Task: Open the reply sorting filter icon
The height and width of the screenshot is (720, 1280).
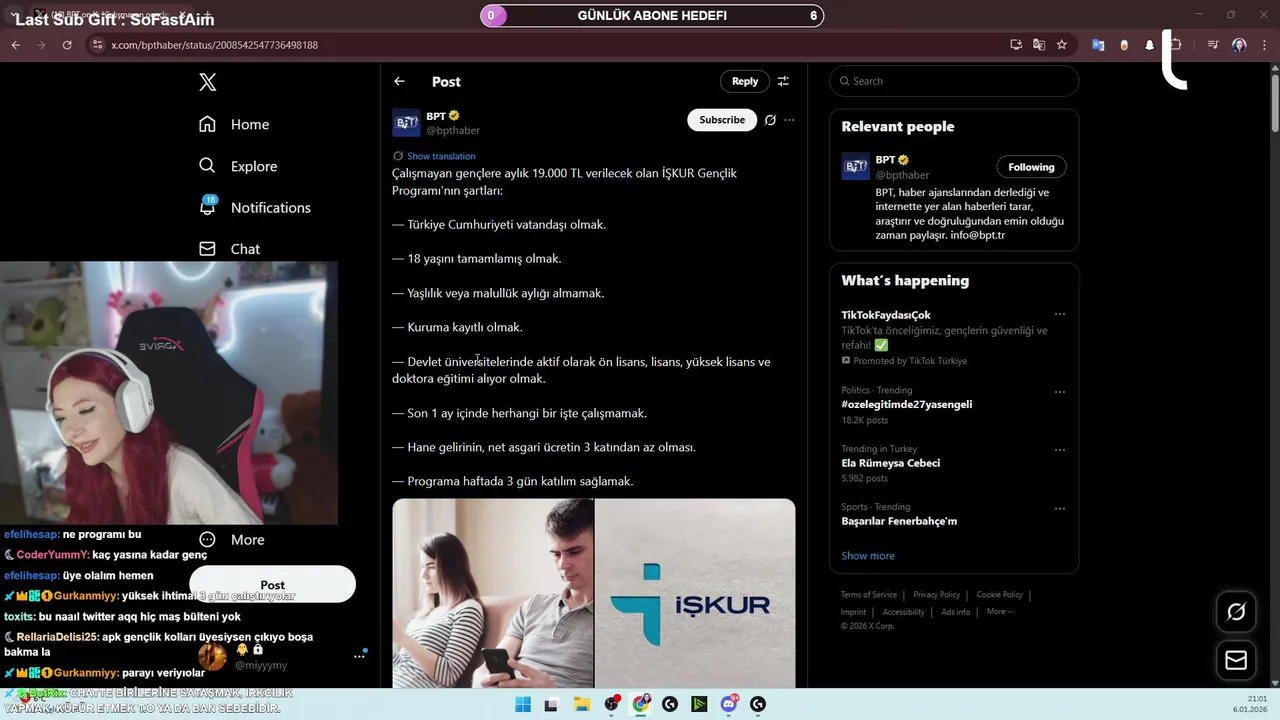Action: 783,81
